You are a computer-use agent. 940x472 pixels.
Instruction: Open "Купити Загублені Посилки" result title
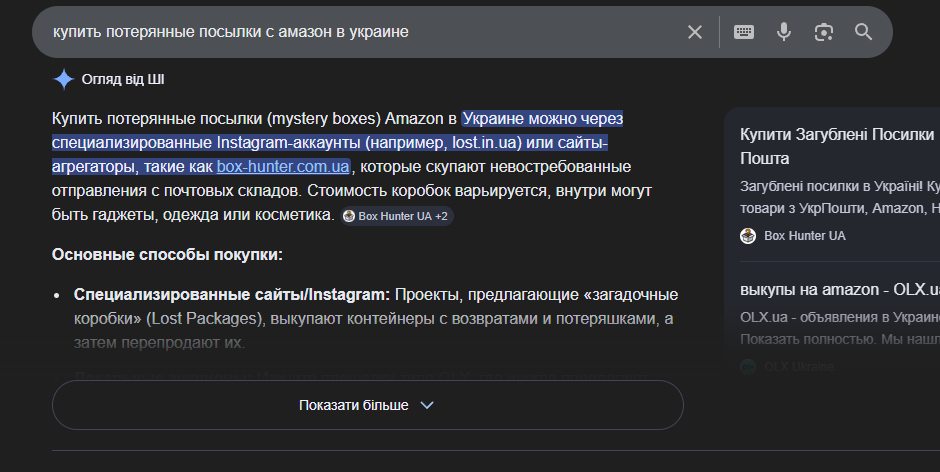[x=837, y=134]
